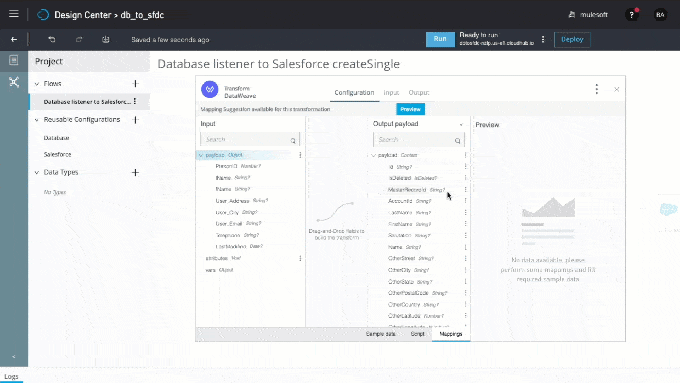The width and height of the screenshot is (680, 383).
Task: Open options for output AccountId field
Action: coord(465,201)
